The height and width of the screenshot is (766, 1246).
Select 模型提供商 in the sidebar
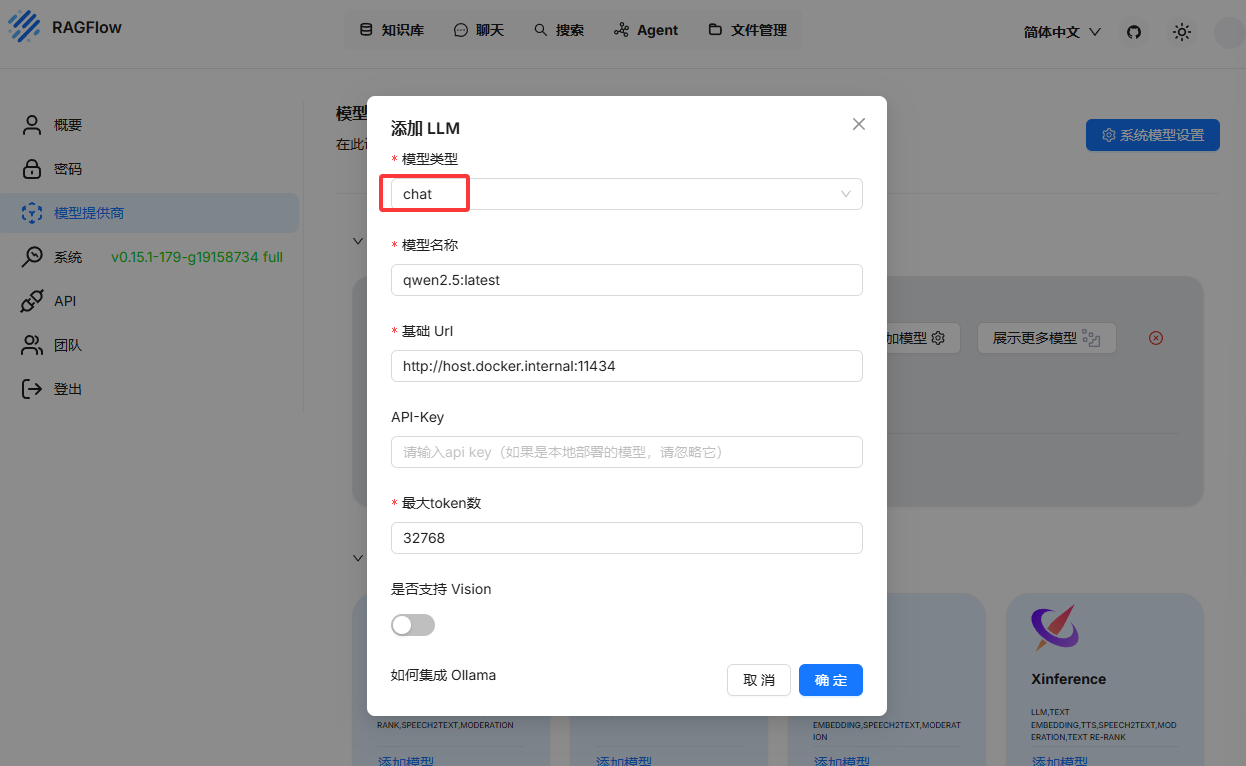coord(89,213)
